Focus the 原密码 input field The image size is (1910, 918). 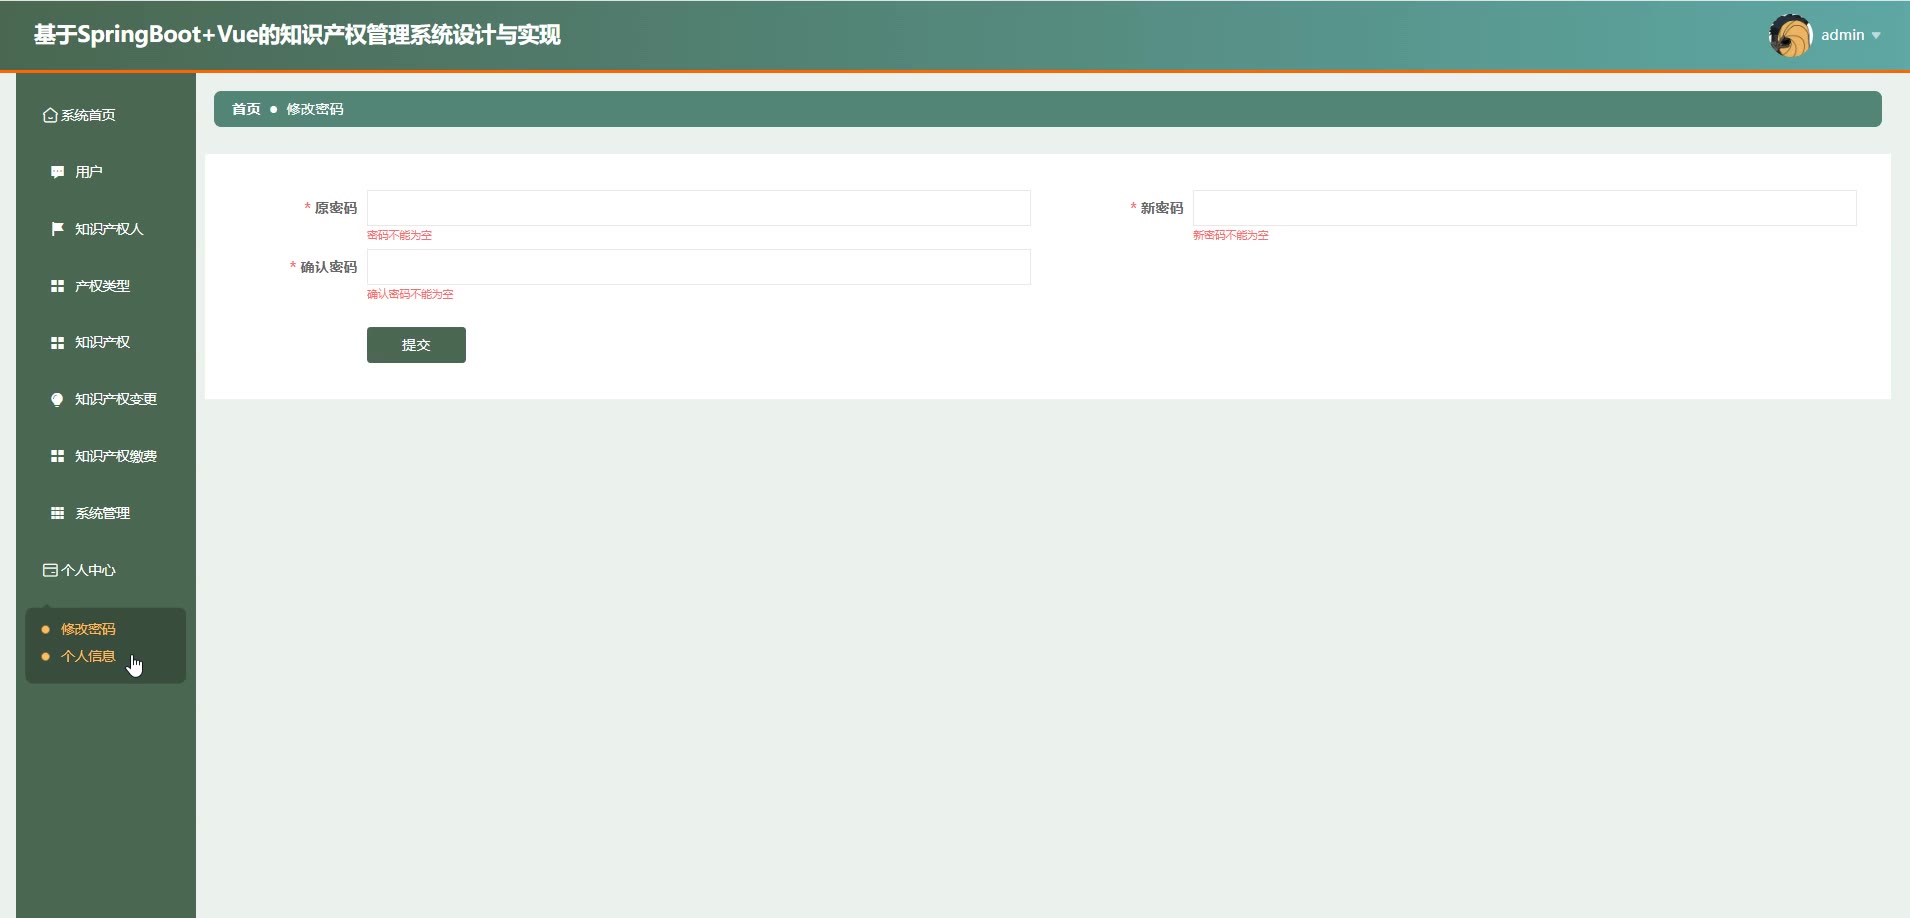click(698, 208)
